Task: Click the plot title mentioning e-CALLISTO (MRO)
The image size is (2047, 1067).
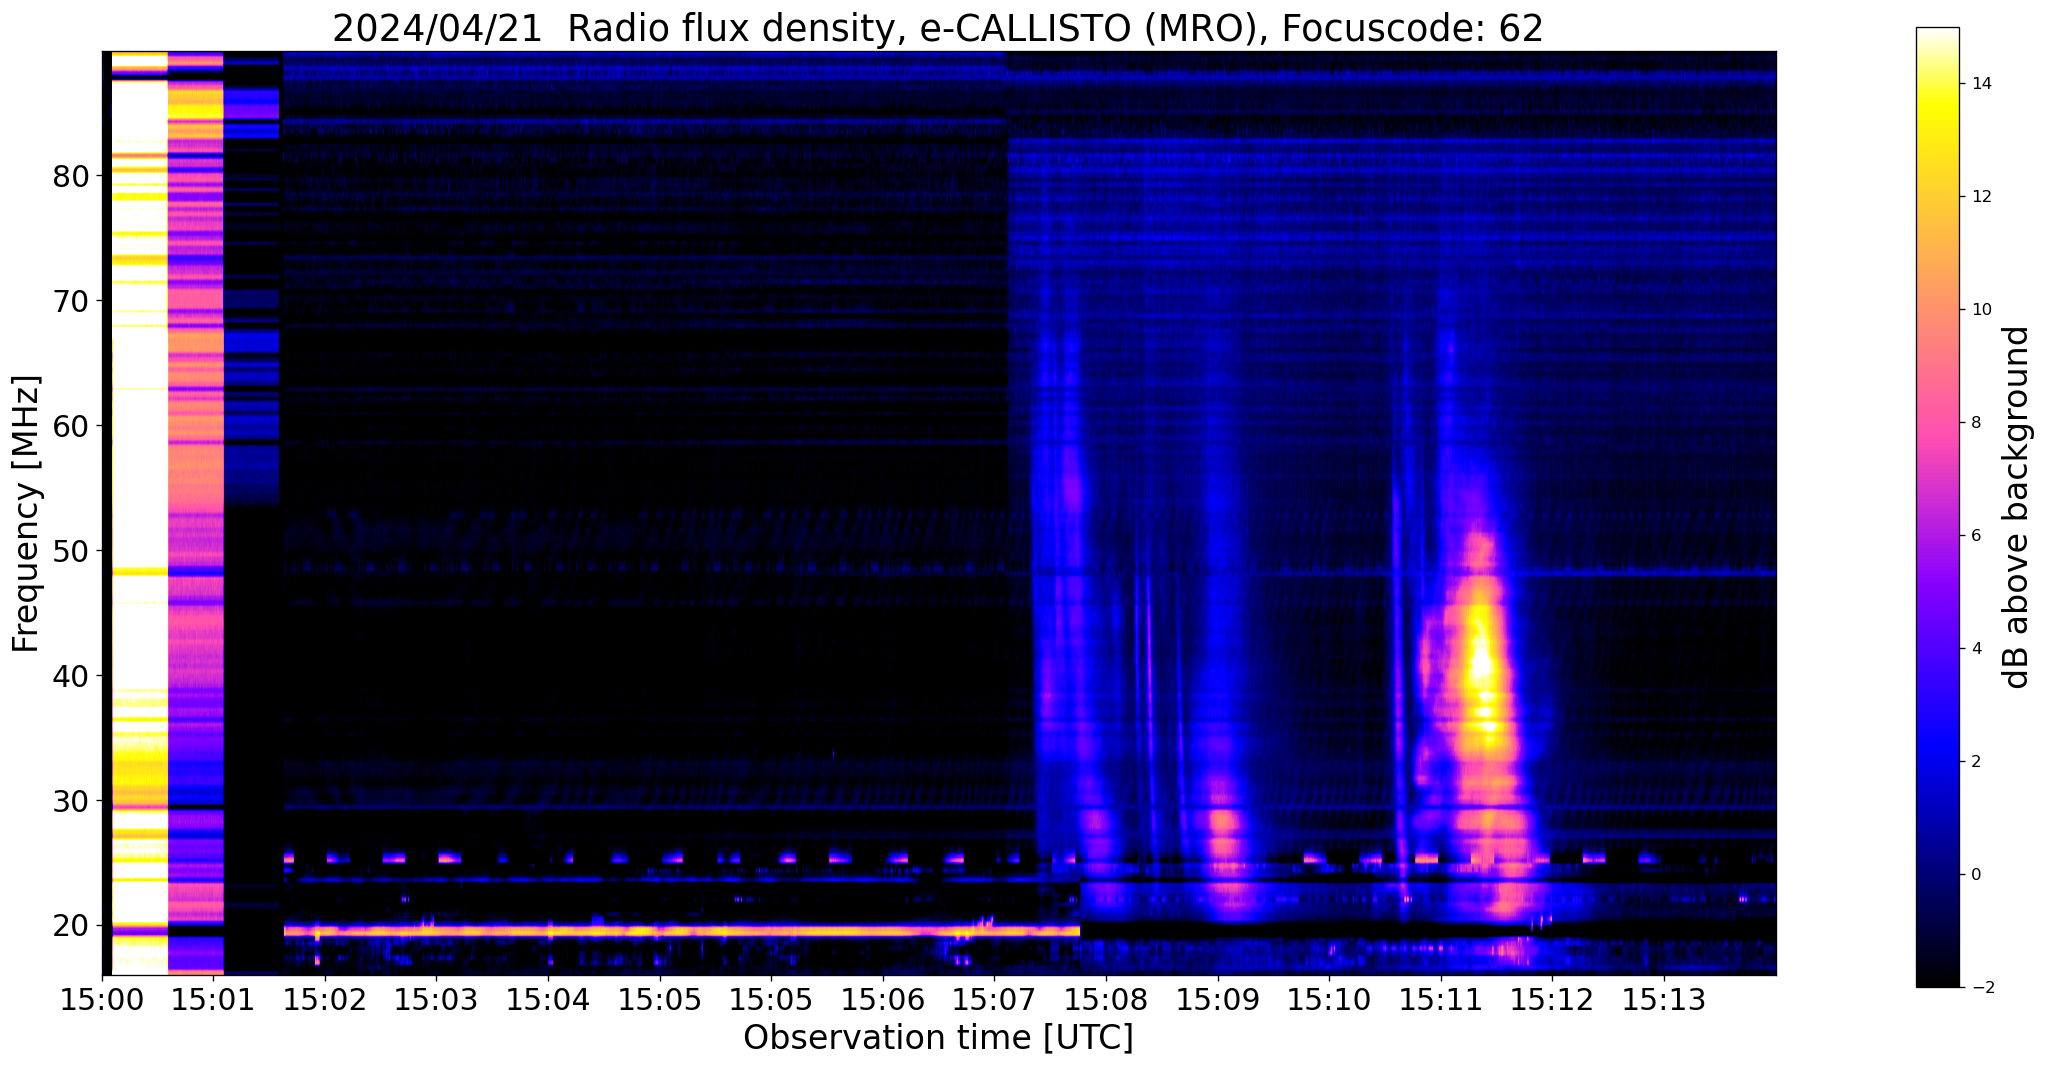Action: [x=938, y=29]
